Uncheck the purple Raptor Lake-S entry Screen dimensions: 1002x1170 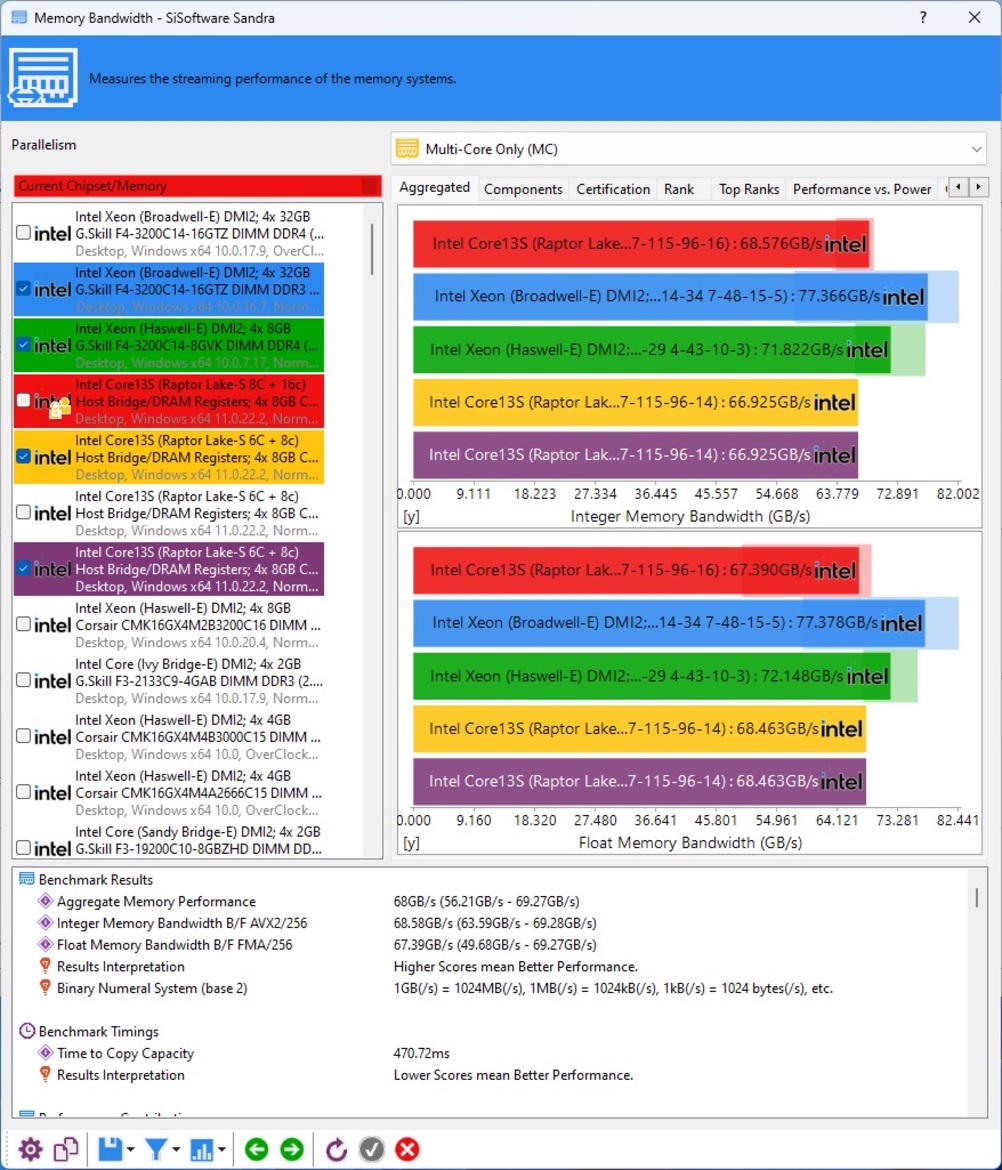pos(23,568)
